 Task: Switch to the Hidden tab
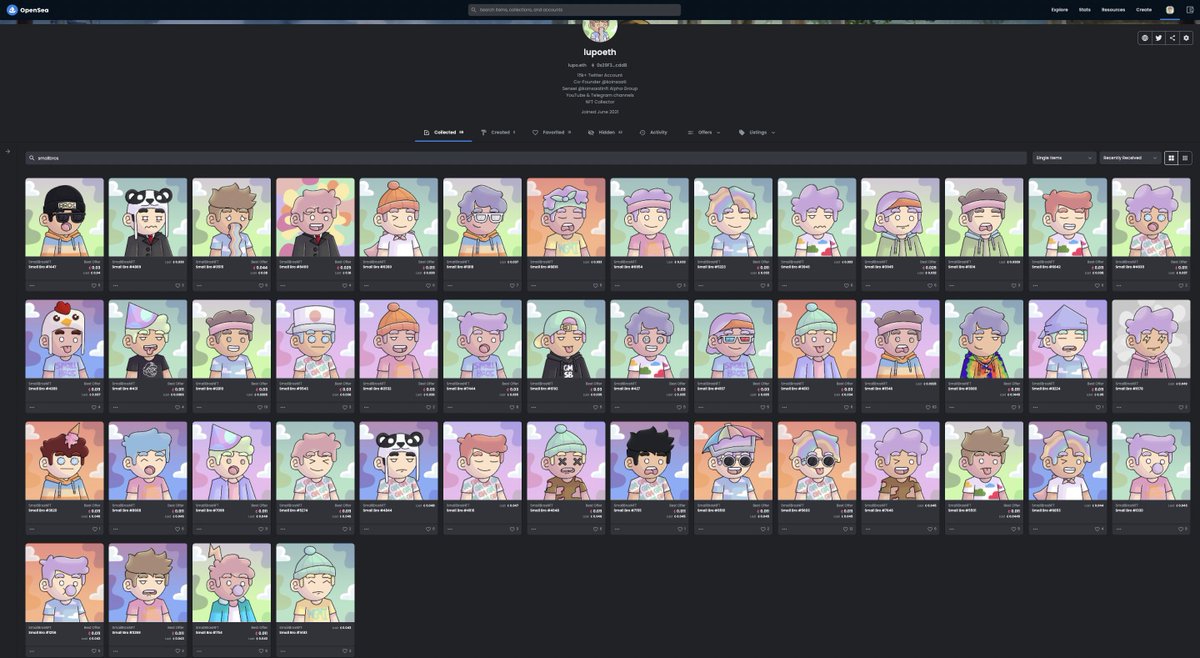coord(605,132)
